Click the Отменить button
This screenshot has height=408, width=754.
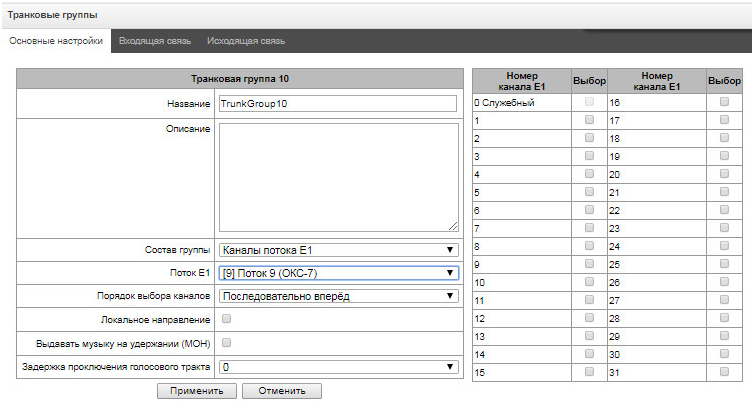click(281, 391)
